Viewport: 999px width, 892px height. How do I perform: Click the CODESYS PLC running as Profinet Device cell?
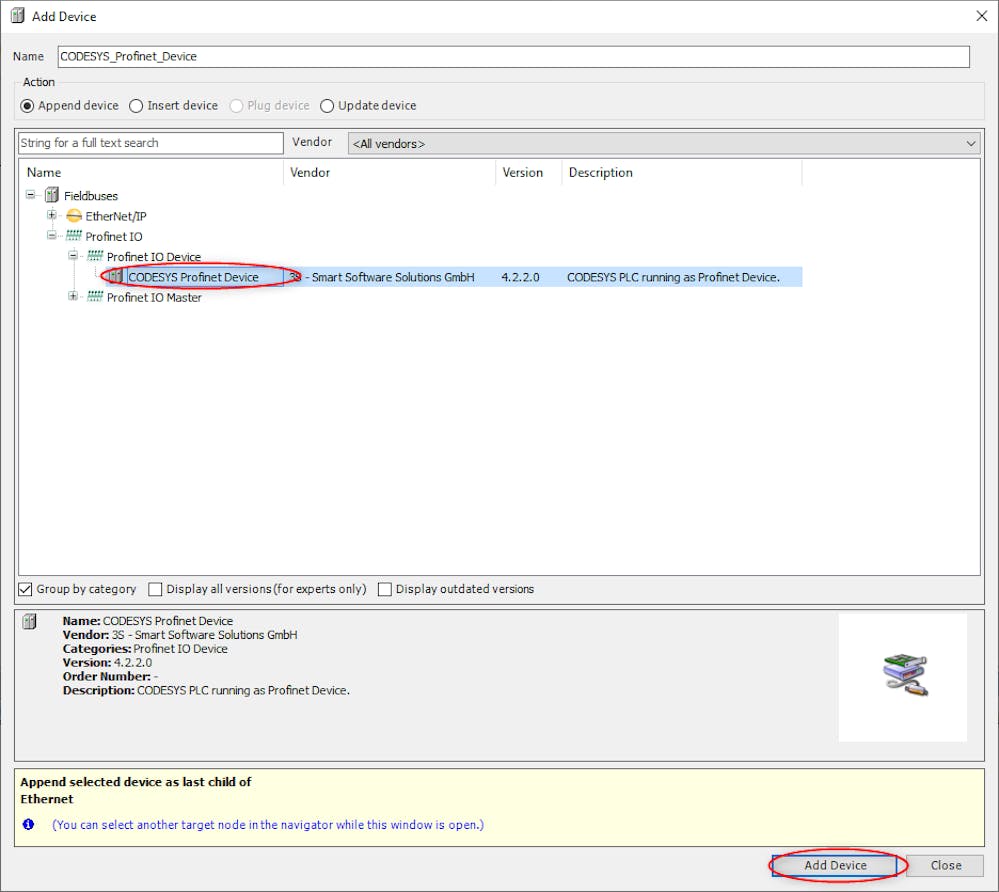point(673,277)
